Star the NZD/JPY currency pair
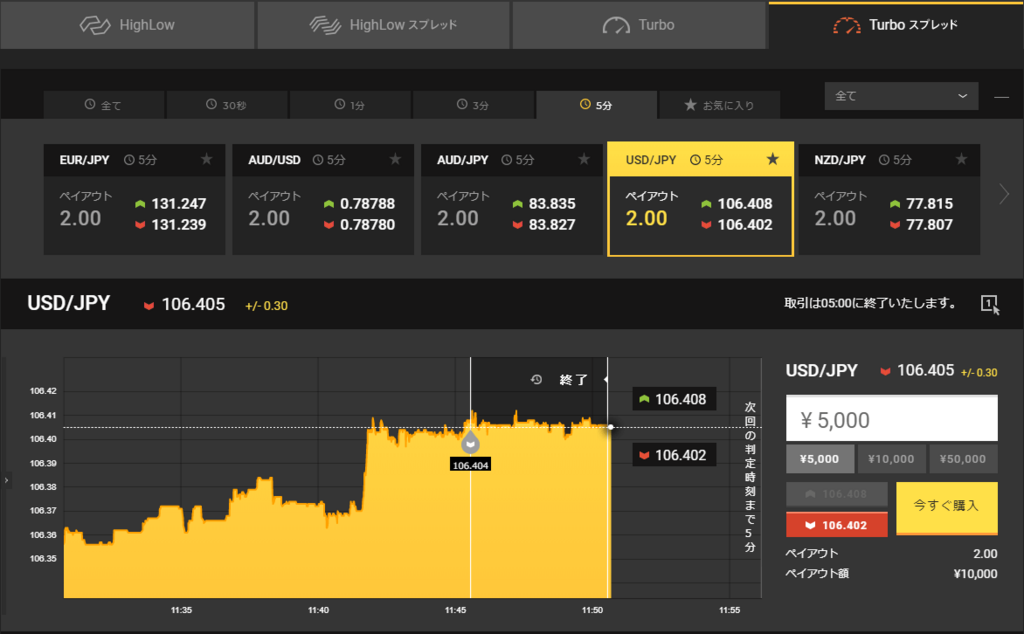Image resolution: width=1024 pixels, height=634 pixels. point(962,159)
